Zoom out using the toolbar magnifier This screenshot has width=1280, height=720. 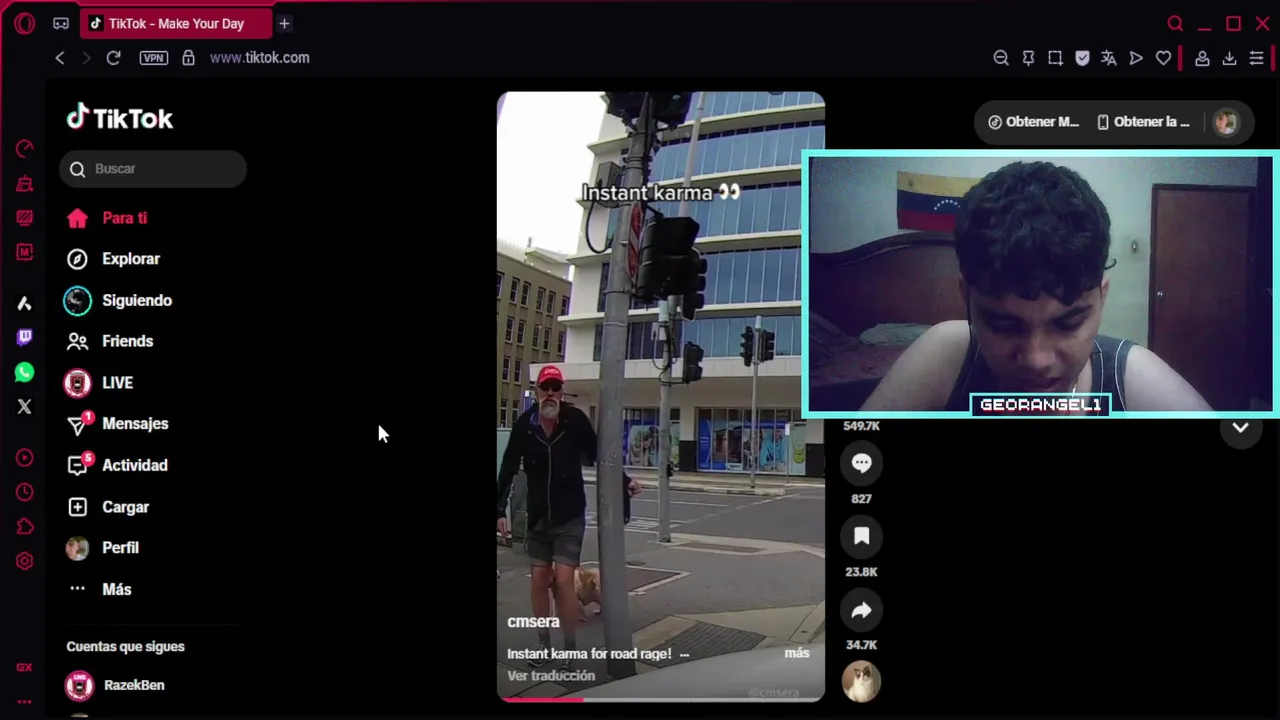coord(1001,58)
